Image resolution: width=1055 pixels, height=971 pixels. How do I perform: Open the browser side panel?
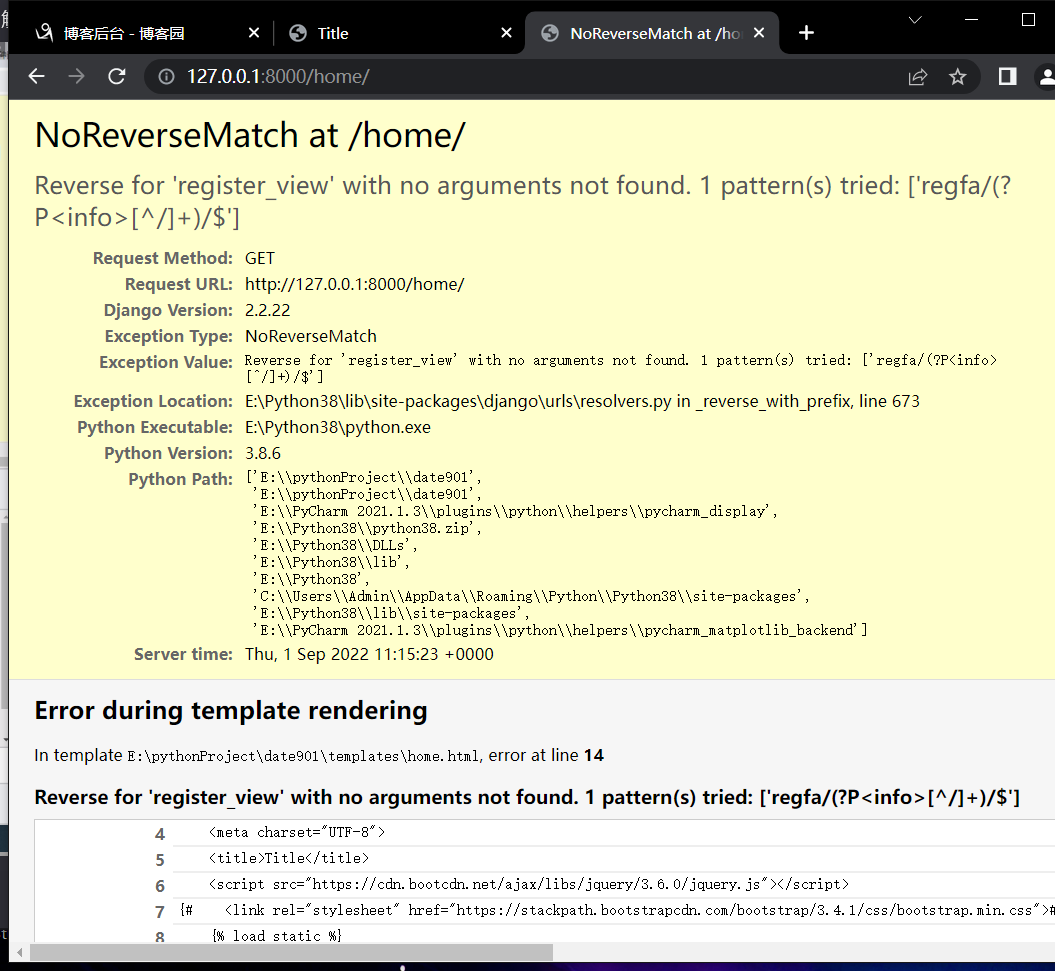(1007, 77)
